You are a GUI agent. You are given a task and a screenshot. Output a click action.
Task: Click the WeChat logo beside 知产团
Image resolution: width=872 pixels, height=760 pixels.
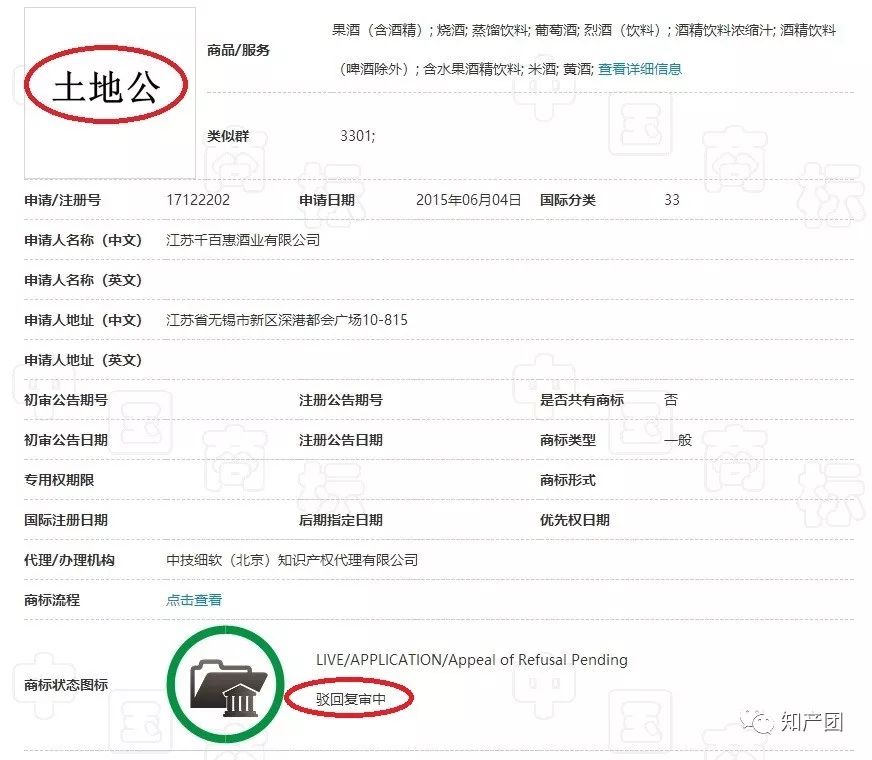pyautogui.click(x=762, y=722)
